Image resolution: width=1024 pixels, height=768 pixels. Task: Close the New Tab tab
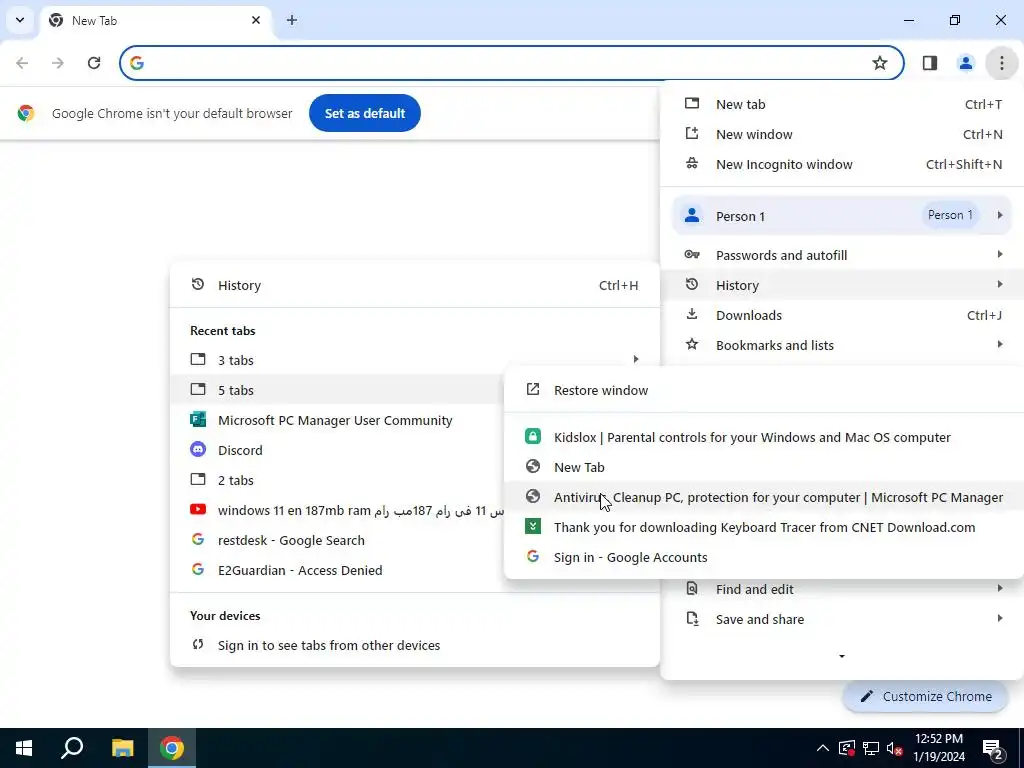tap(256, 20)
